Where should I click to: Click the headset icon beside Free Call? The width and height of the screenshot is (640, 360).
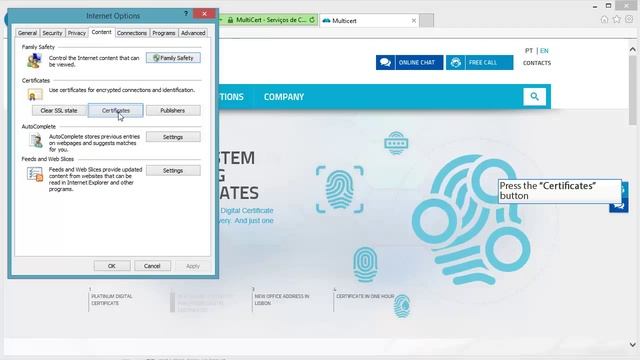click(456, 62)
